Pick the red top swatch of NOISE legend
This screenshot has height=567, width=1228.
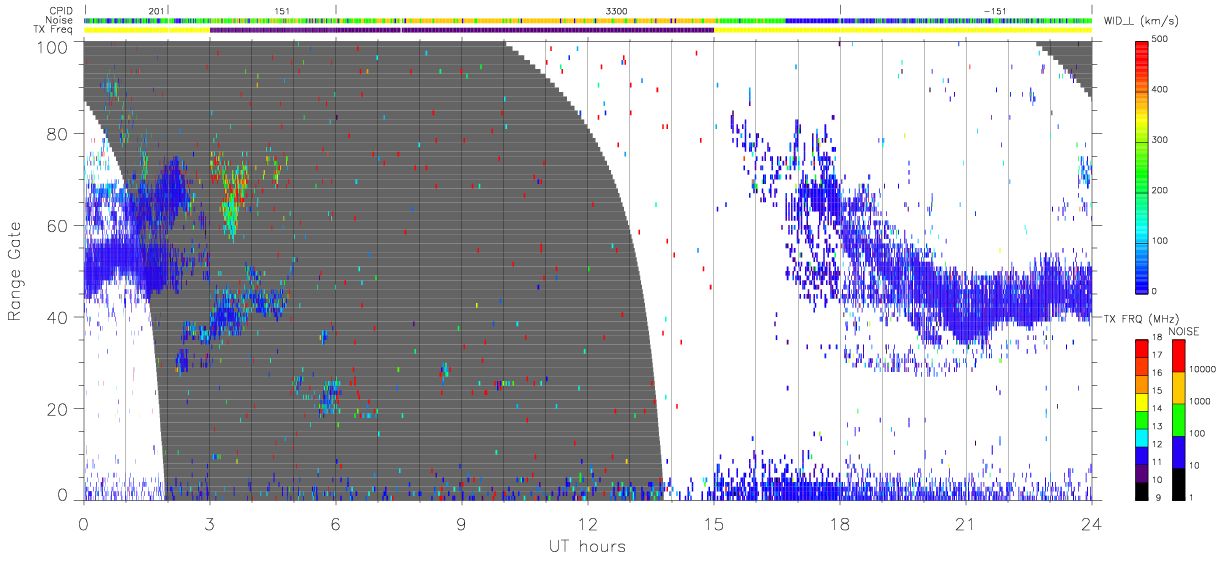(1178, 355)
